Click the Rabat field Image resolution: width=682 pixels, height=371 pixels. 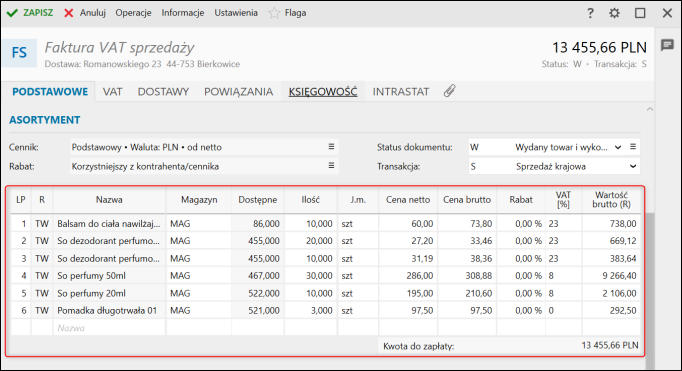204,166
